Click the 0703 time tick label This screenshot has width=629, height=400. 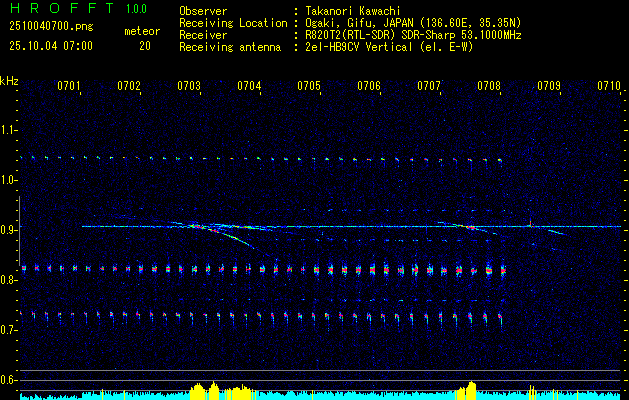189,87
